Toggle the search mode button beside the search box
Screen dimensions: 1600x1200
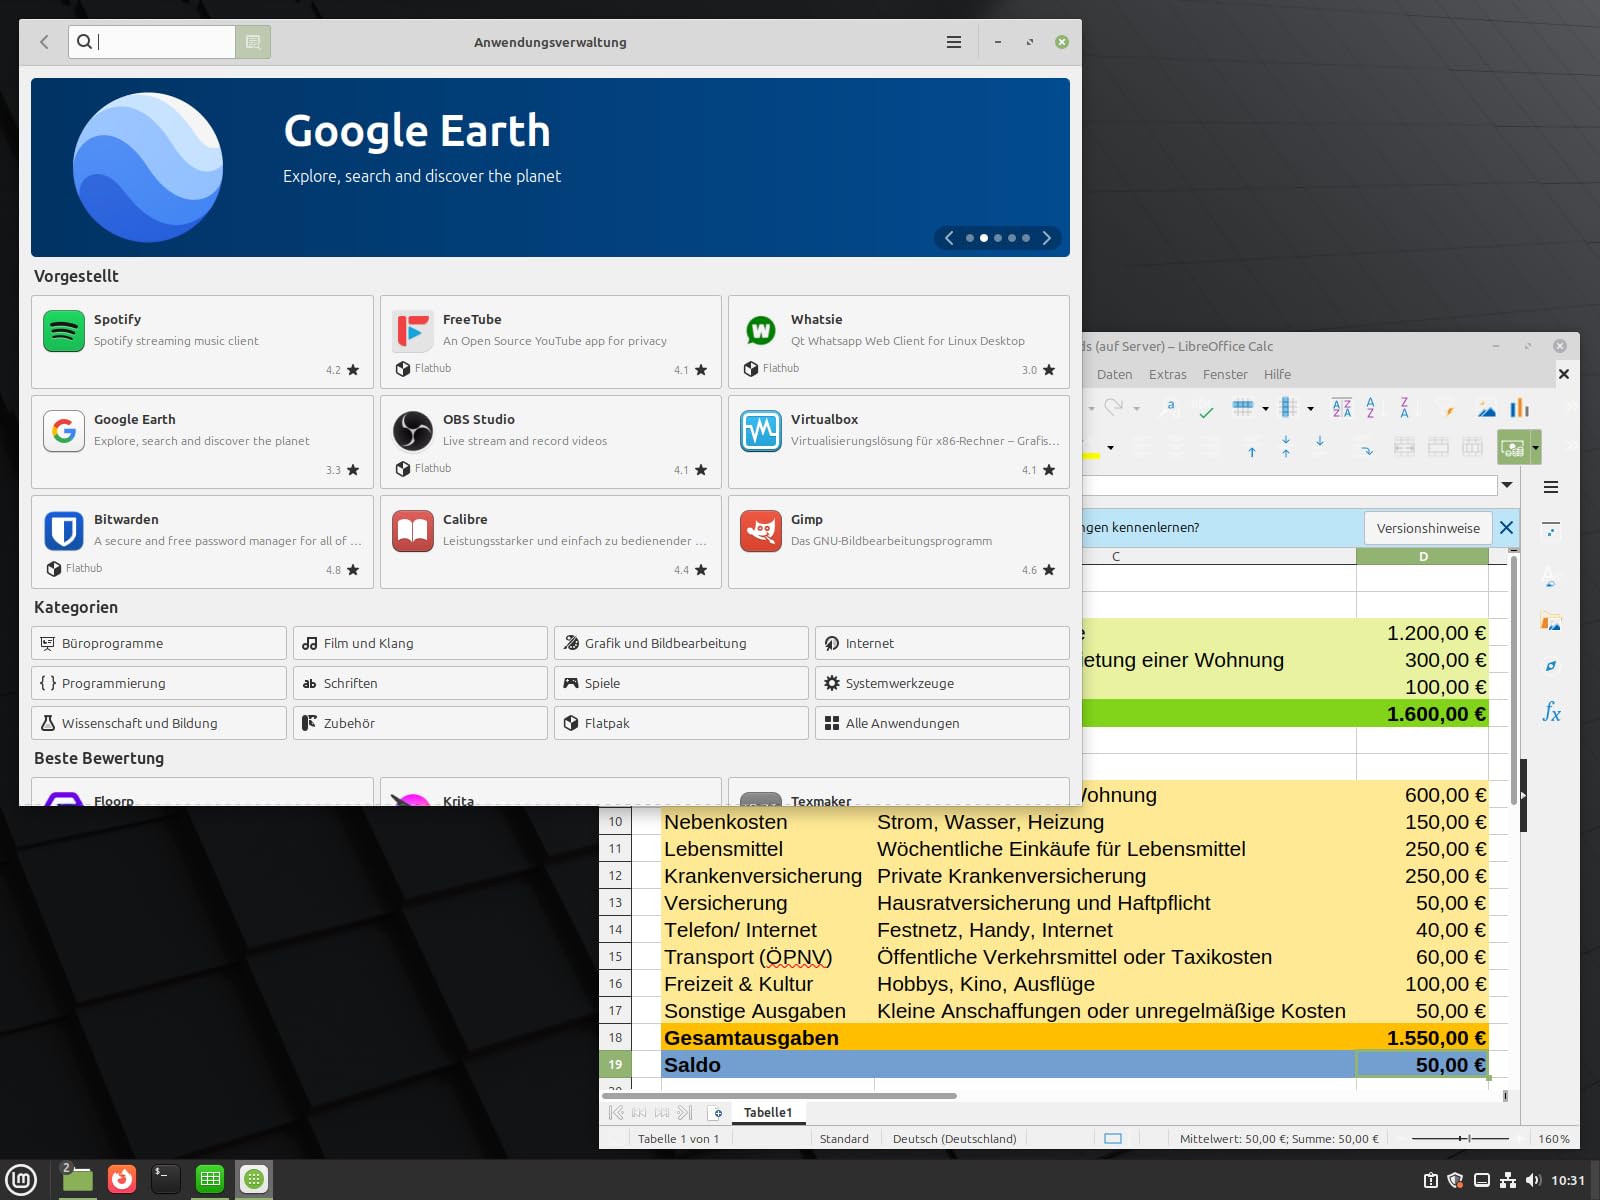coord(253,42)
